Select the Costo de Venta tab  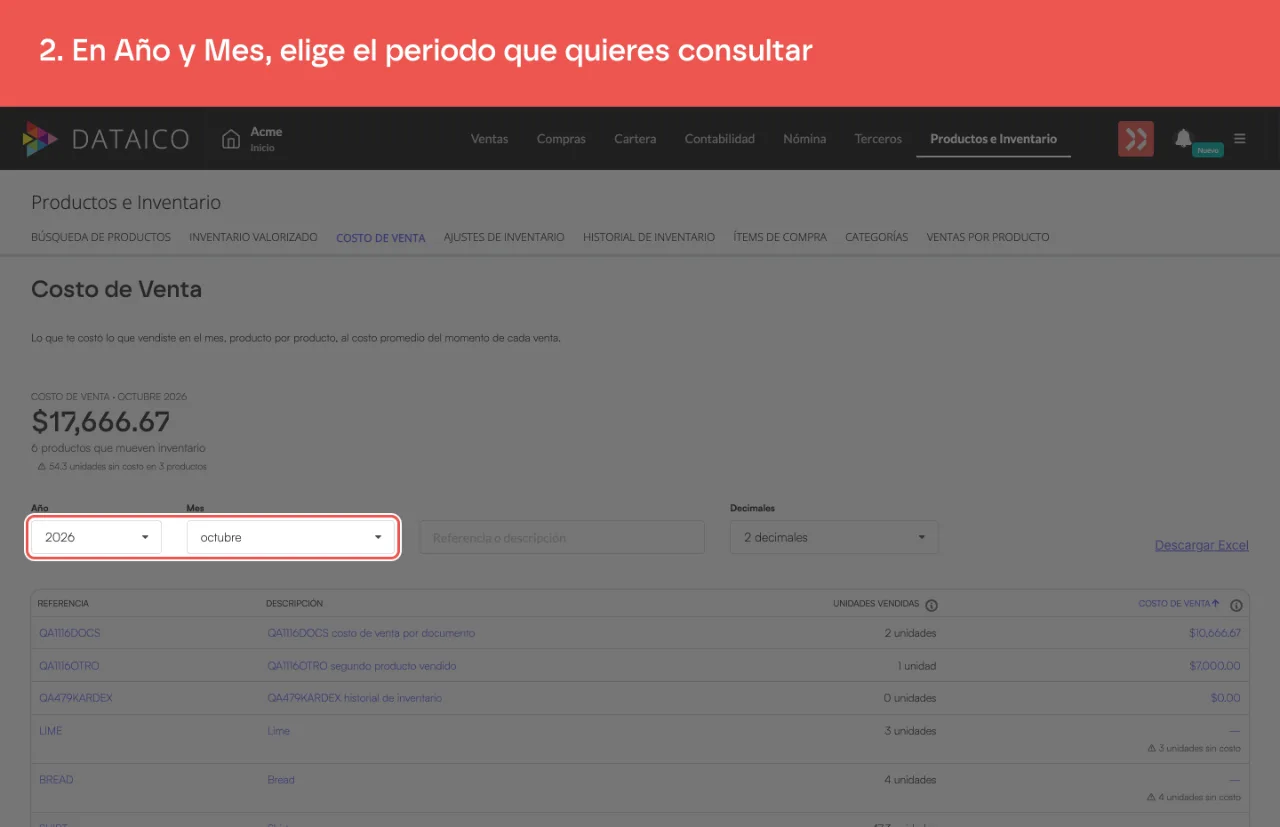click(x=381, y=238)
